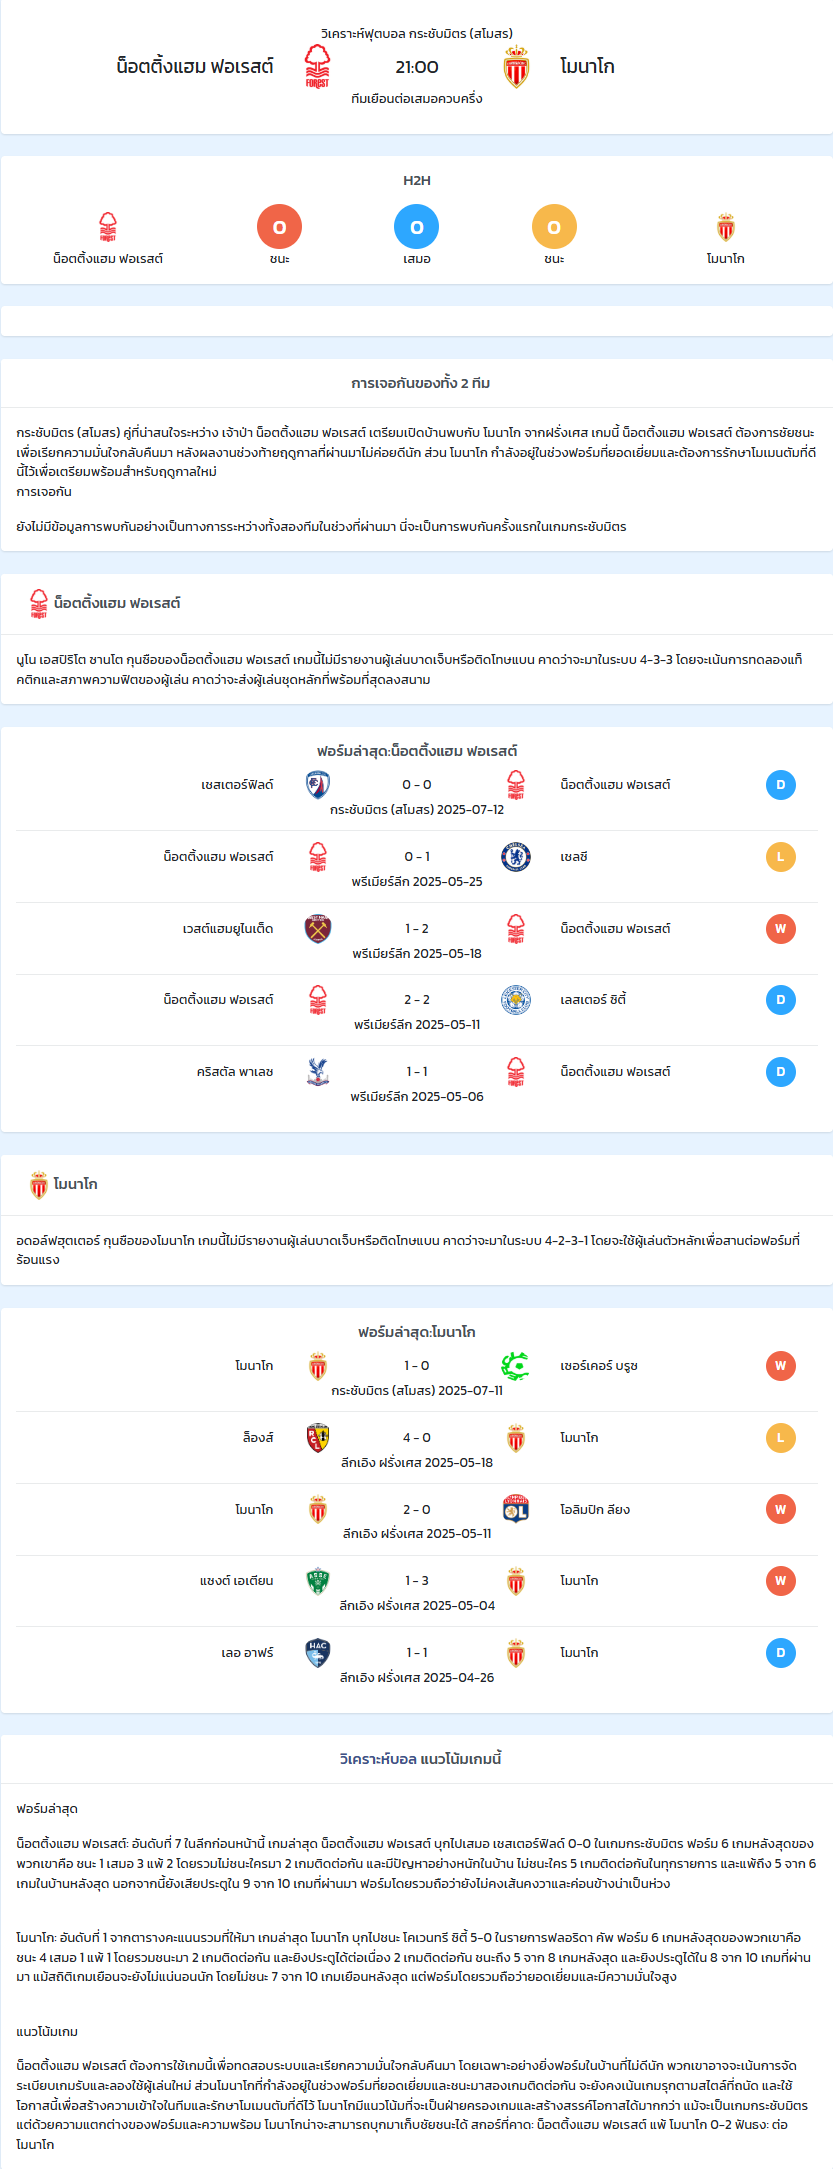Click the Lens club badge
This screenshot has width=833, height=2169.
pos(318,1438)
